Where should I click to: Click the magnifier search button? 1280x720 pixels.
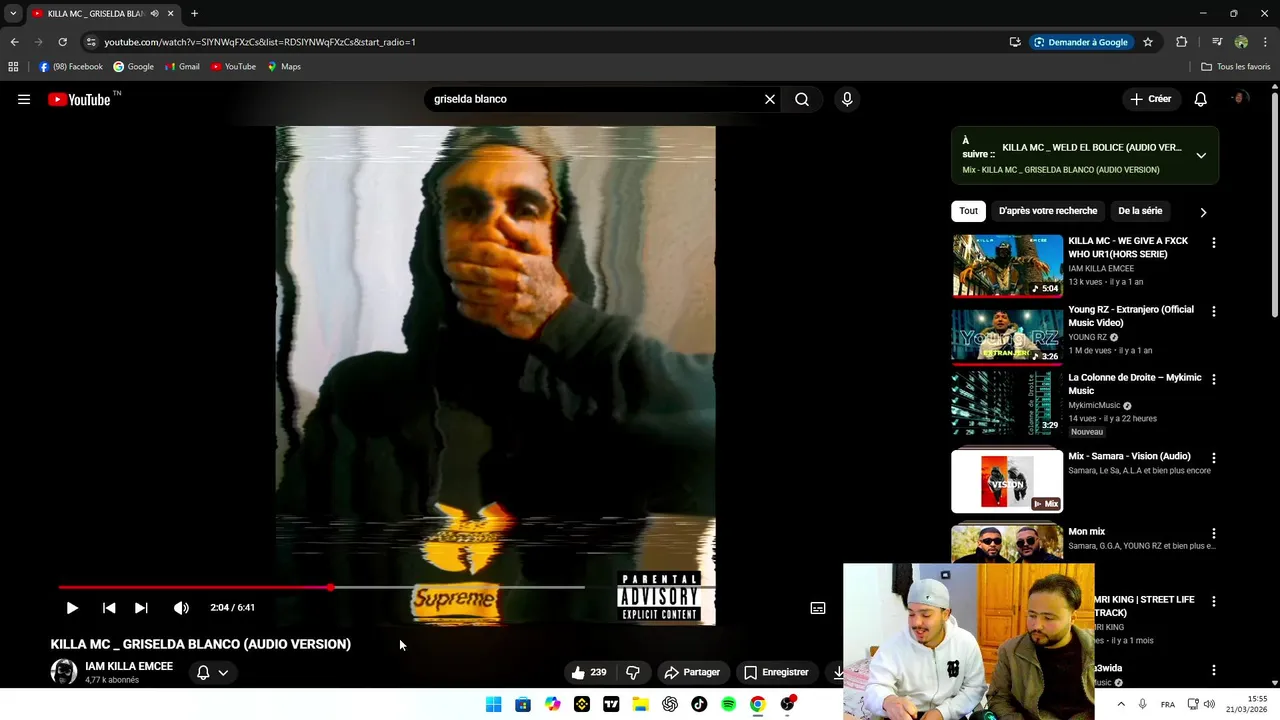click(802, 99)
